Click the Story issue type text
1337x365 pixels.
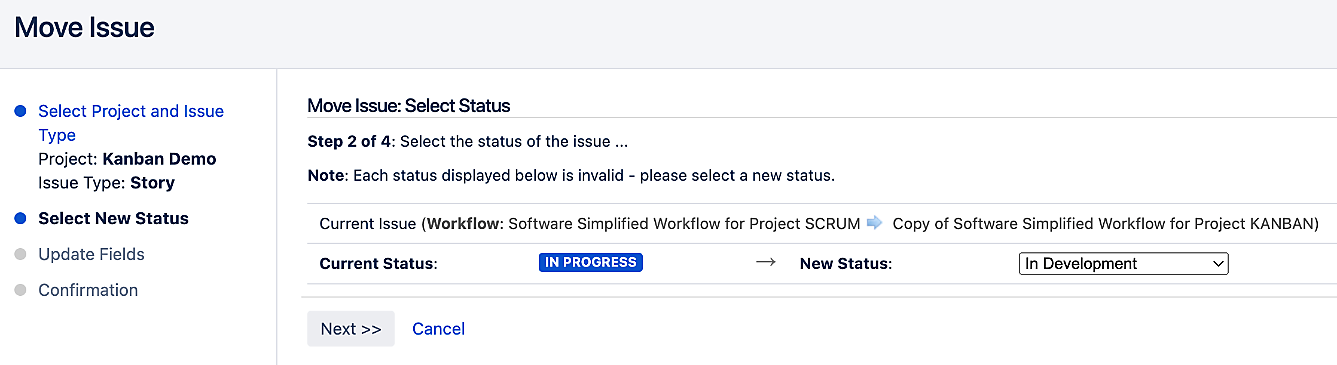pyautogui.click(x=152, y=183)
